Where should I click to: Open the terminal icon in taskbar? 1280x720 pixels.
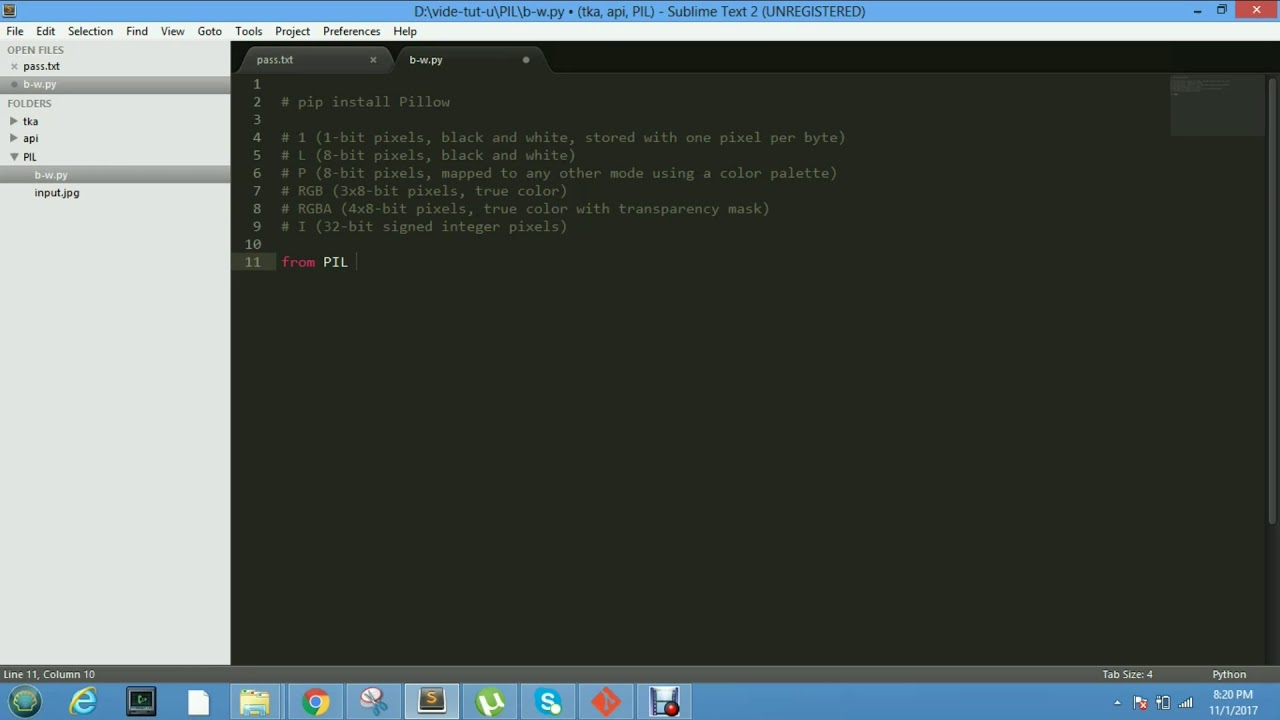[x=141, y=702]
